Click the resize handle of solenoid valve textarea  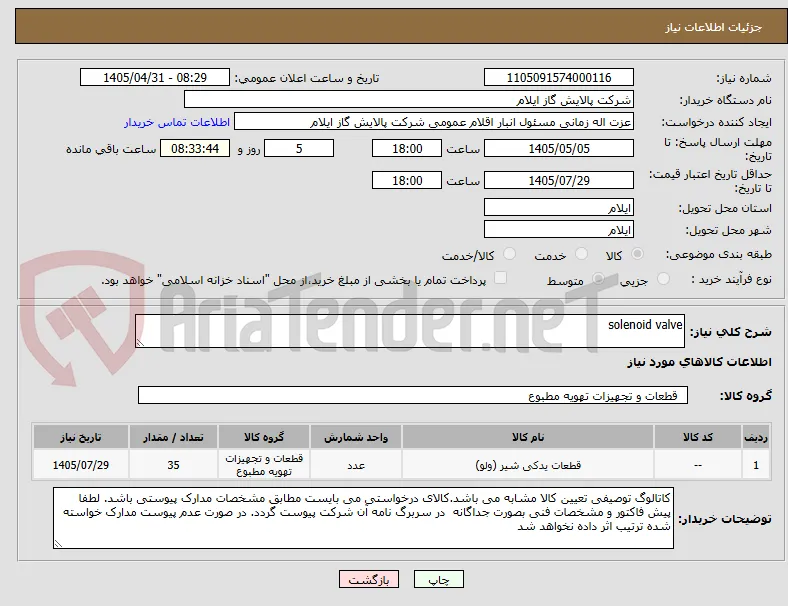[140, 343]
